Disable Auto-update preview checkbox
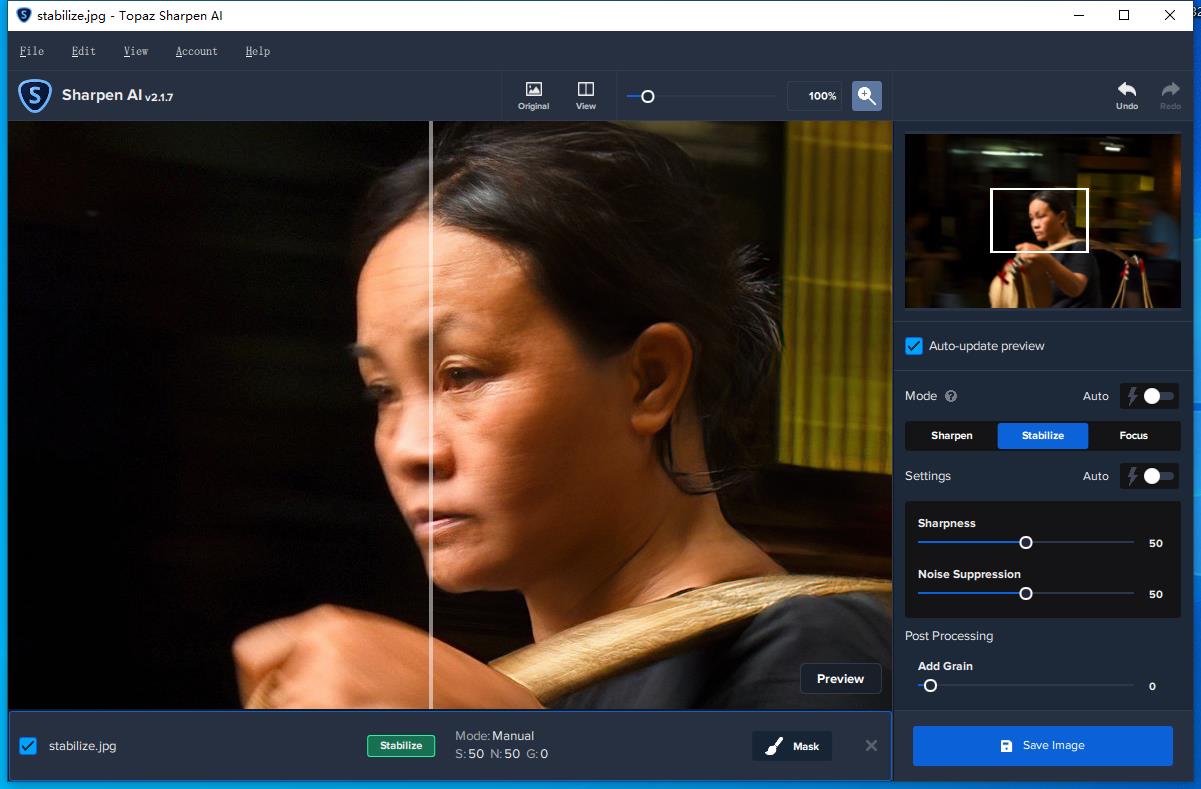Image resolution: width=1201 pixels, height=789 pixels. pos(914,346)
